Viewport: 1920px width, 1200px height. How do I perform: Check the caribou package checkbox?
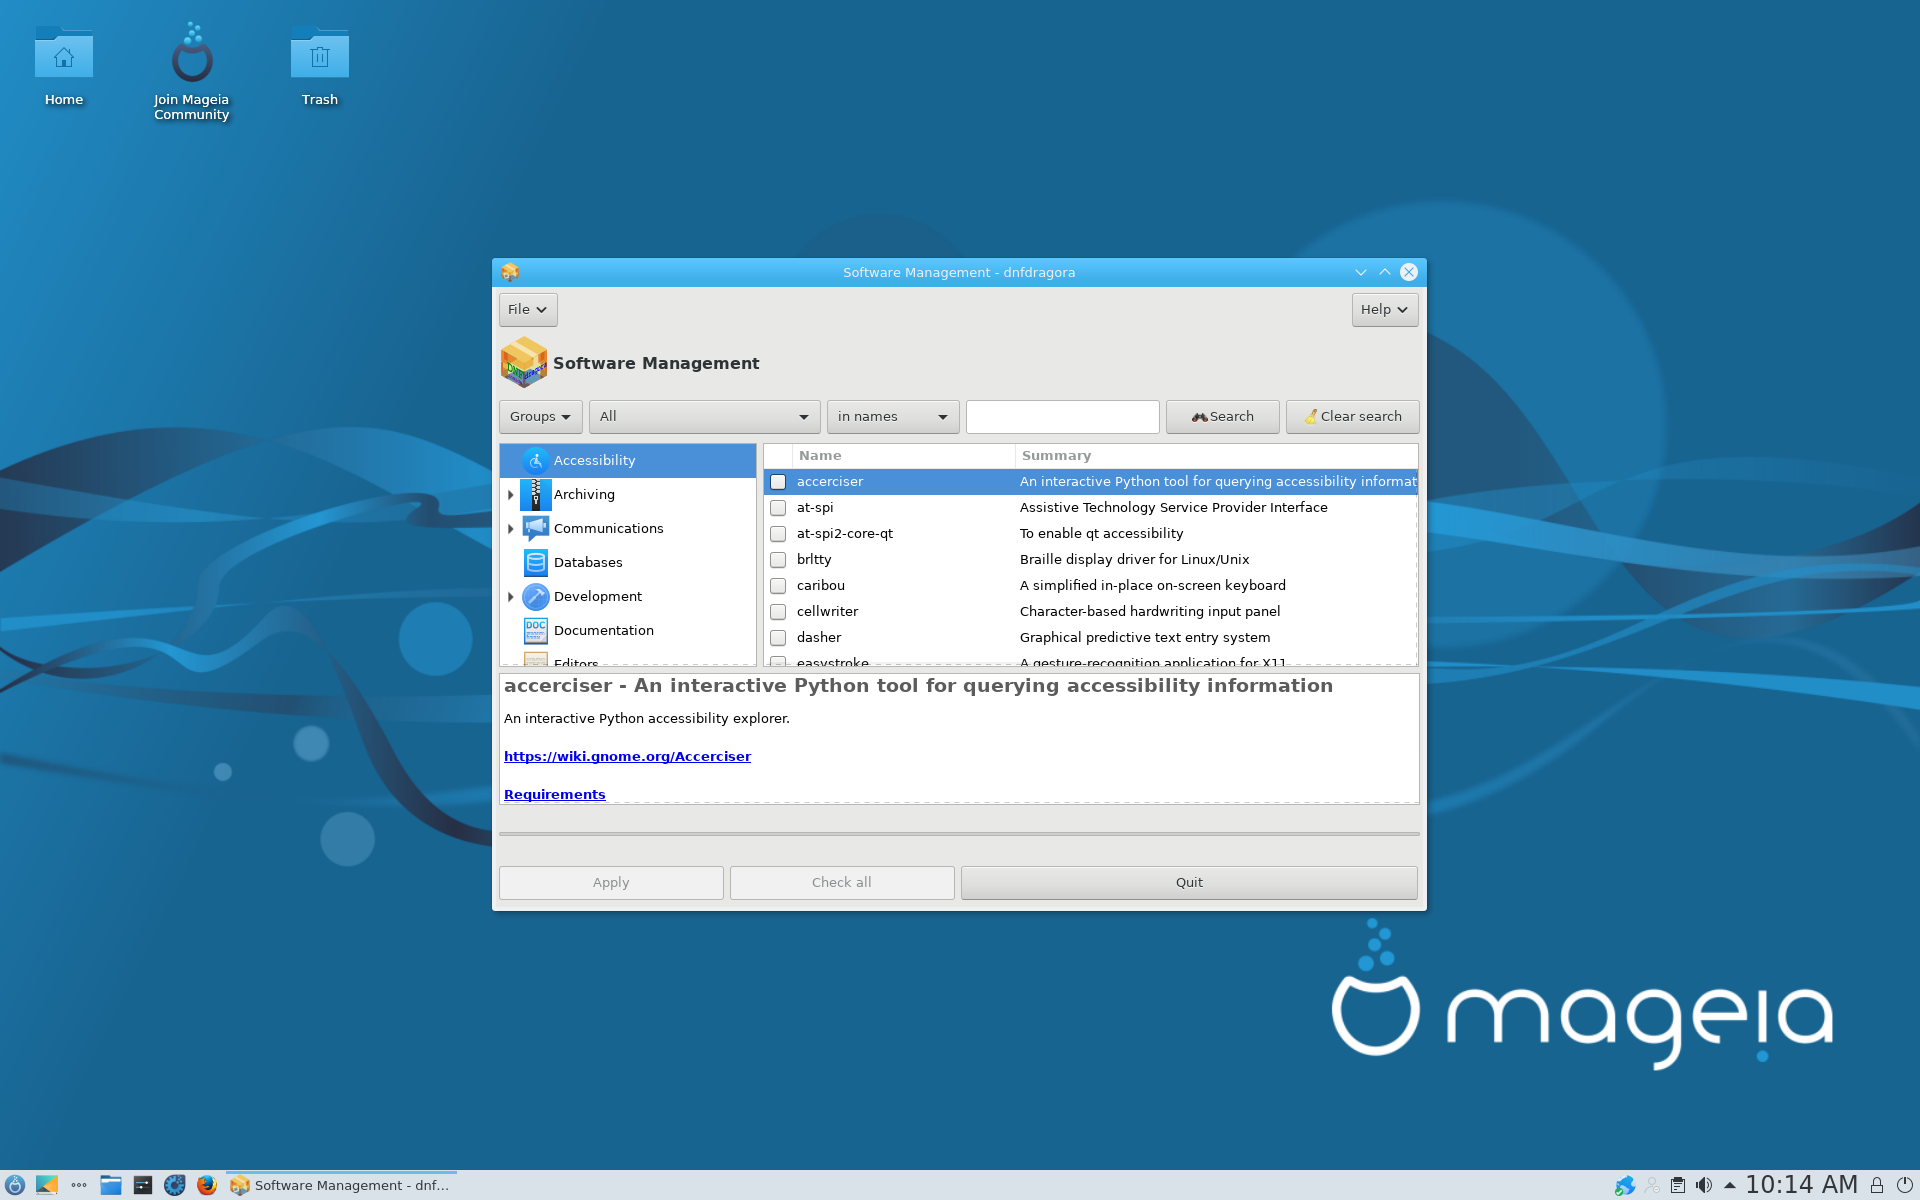778,586
